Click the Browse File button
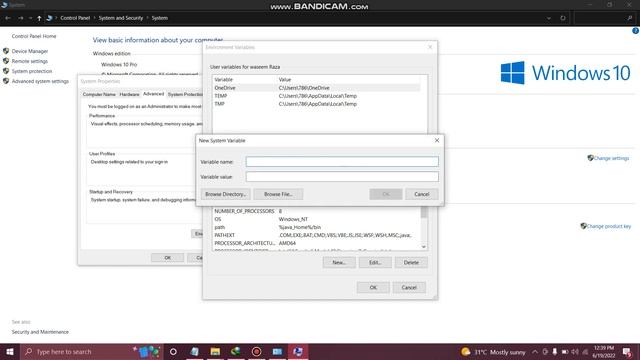 click(x=278, y=194)
